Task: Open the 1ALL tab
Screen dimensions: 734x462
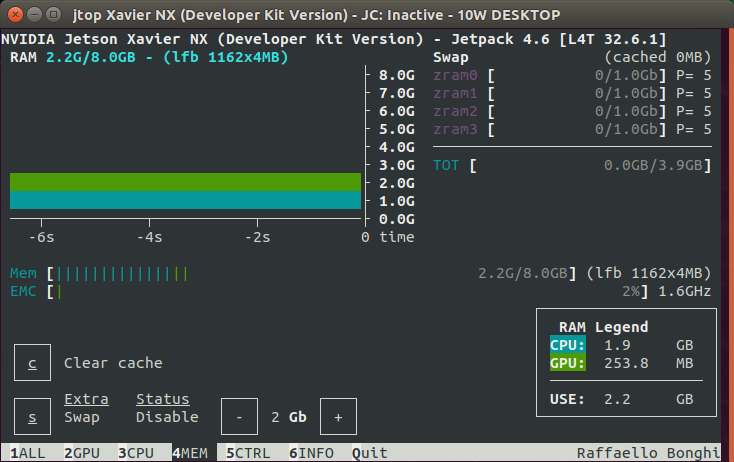Action: pyautogui.click(x=28, y=453)
